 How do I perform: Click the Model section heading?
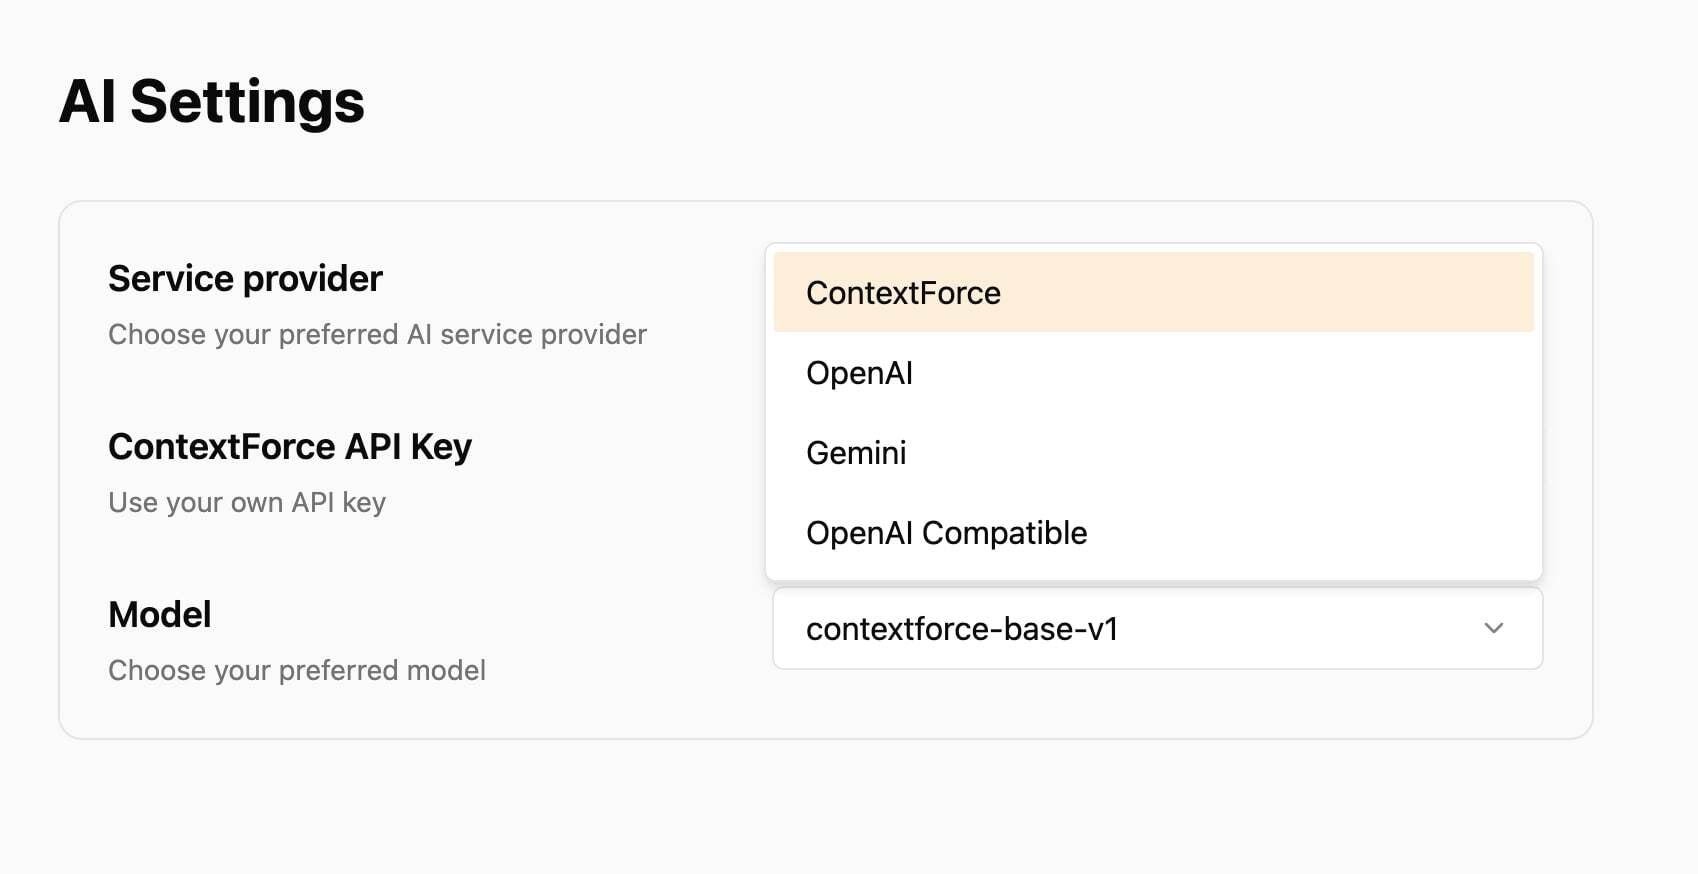coord(159,614)
